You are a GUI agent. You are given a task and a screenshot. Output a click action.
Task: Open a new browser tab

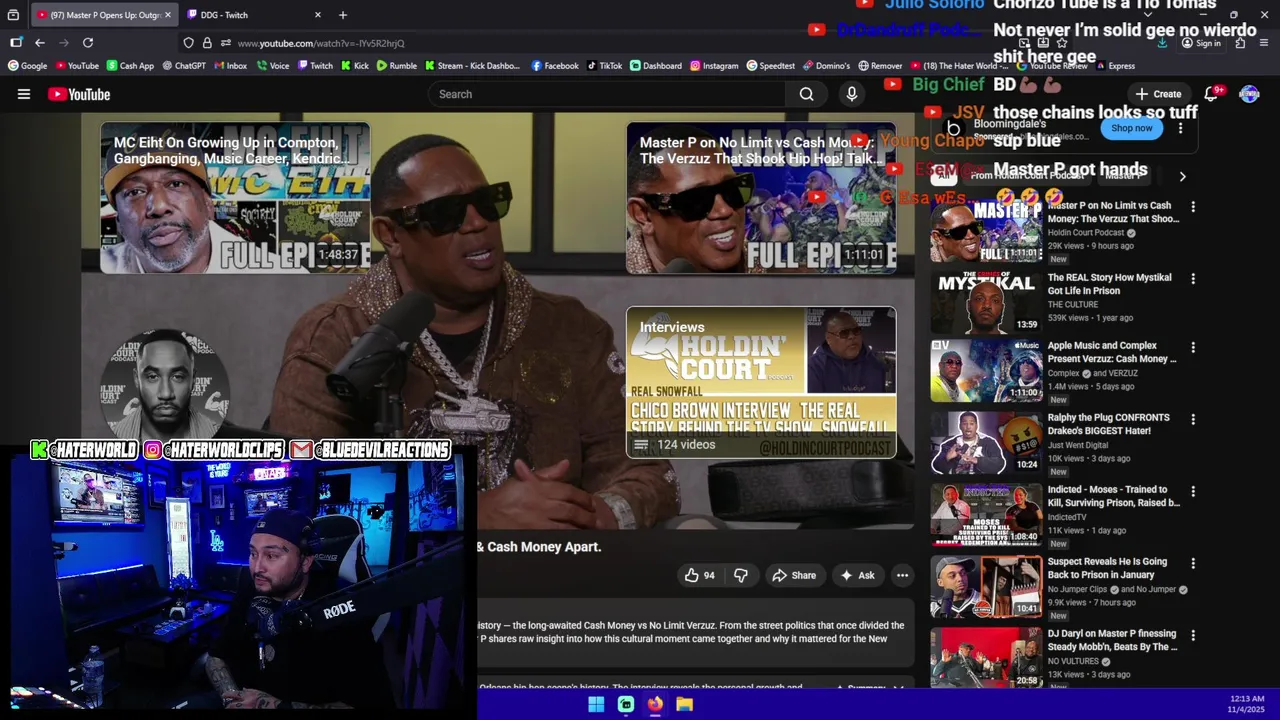[343, 15]
